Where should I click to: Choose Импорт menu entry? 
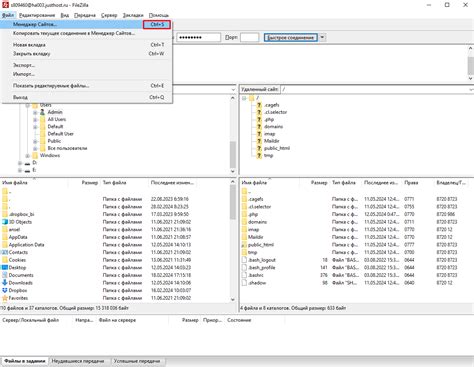pyautogui.click(x=87, y=74)
